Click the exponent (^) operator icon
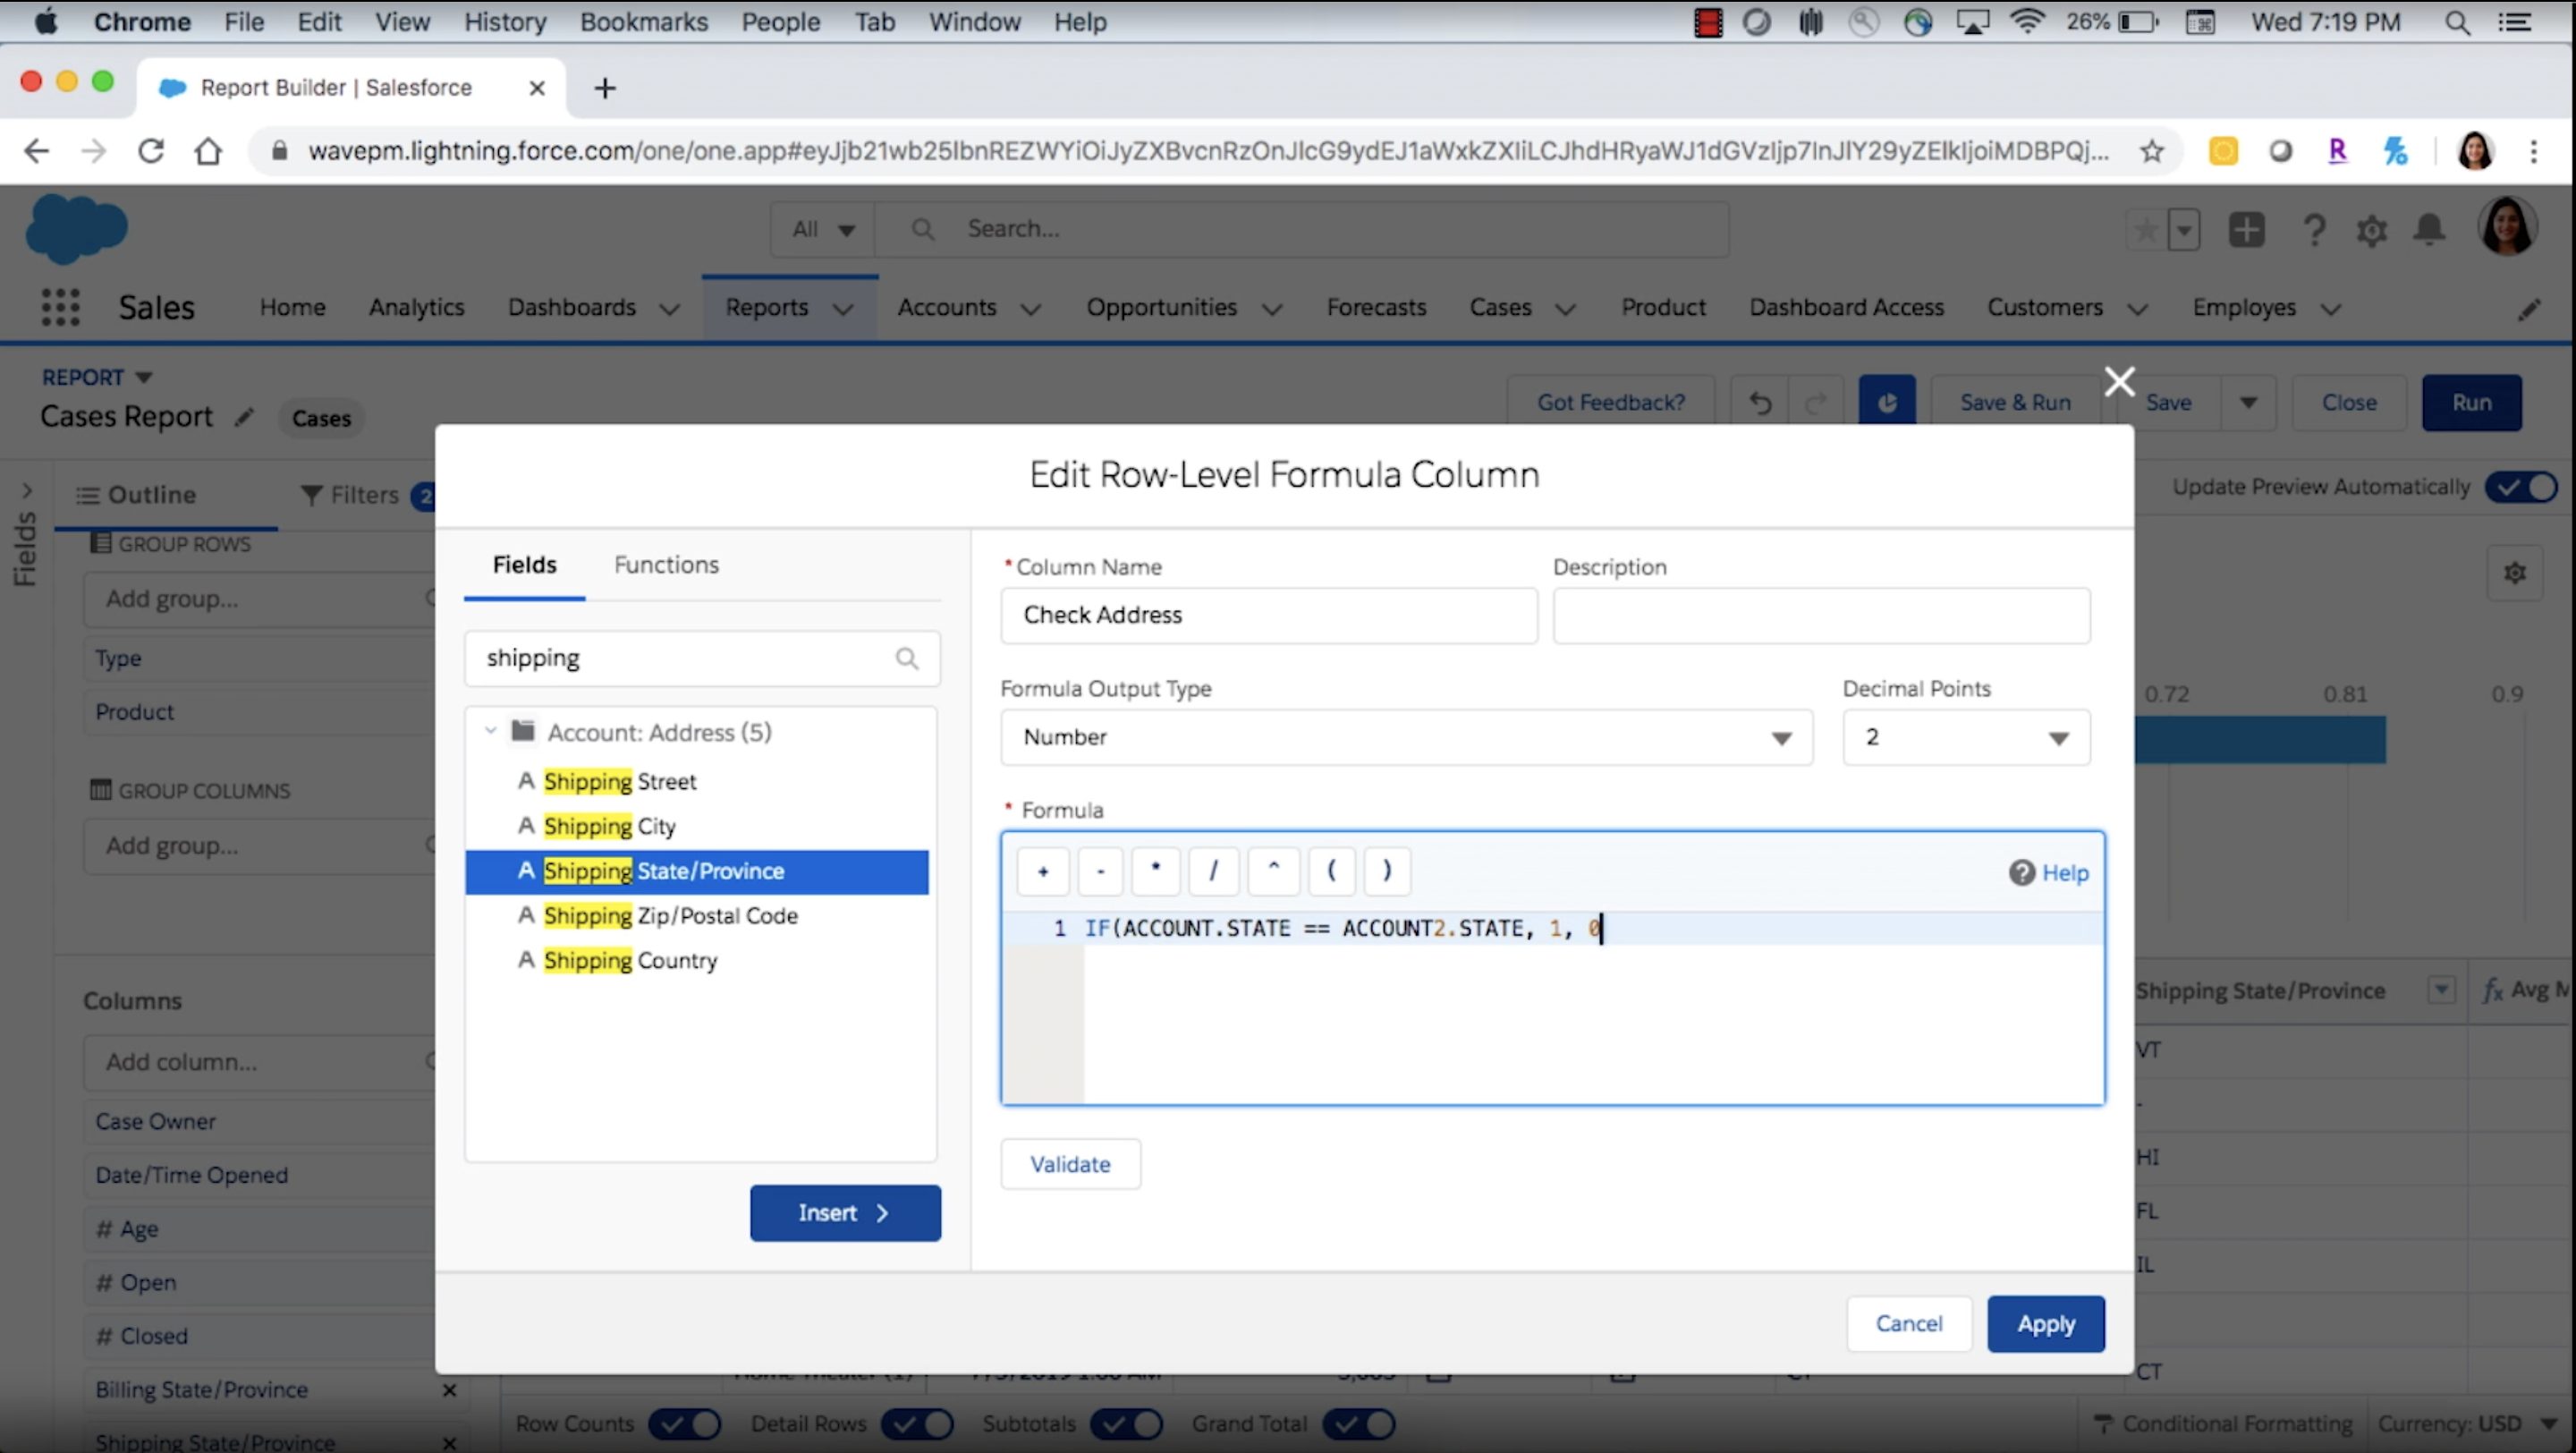Image resolution: width=2576 pixels, height=1453 pixels. tap(1272, 871)
